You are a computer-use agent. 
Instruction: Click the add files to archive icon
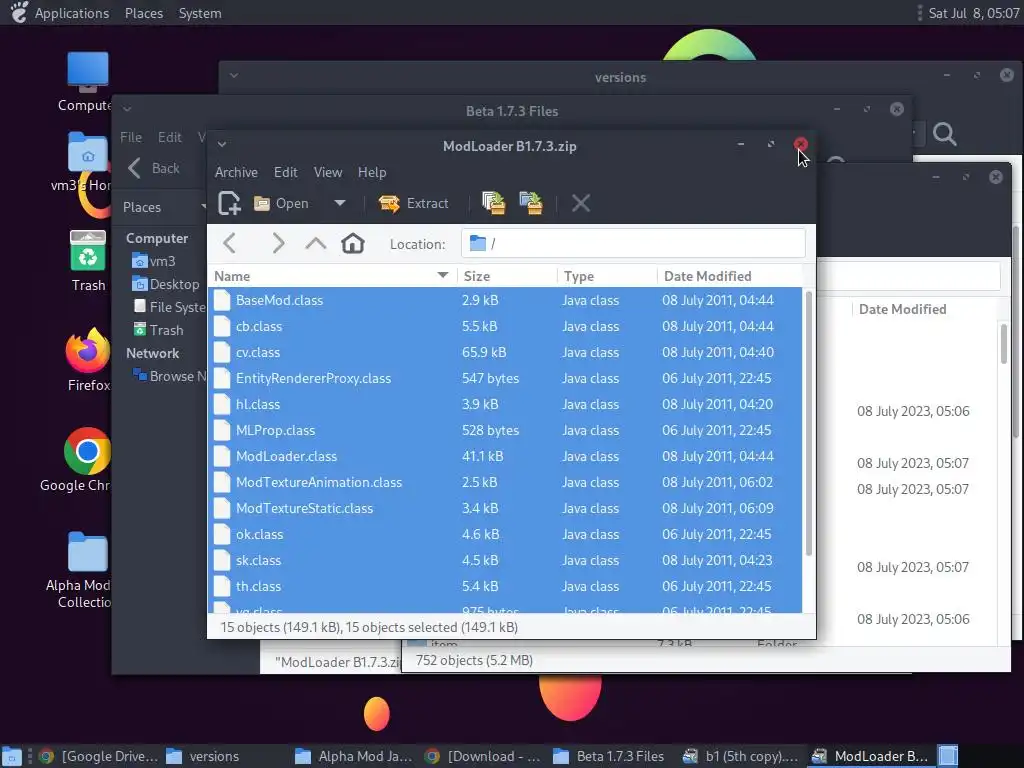(494, 203)
